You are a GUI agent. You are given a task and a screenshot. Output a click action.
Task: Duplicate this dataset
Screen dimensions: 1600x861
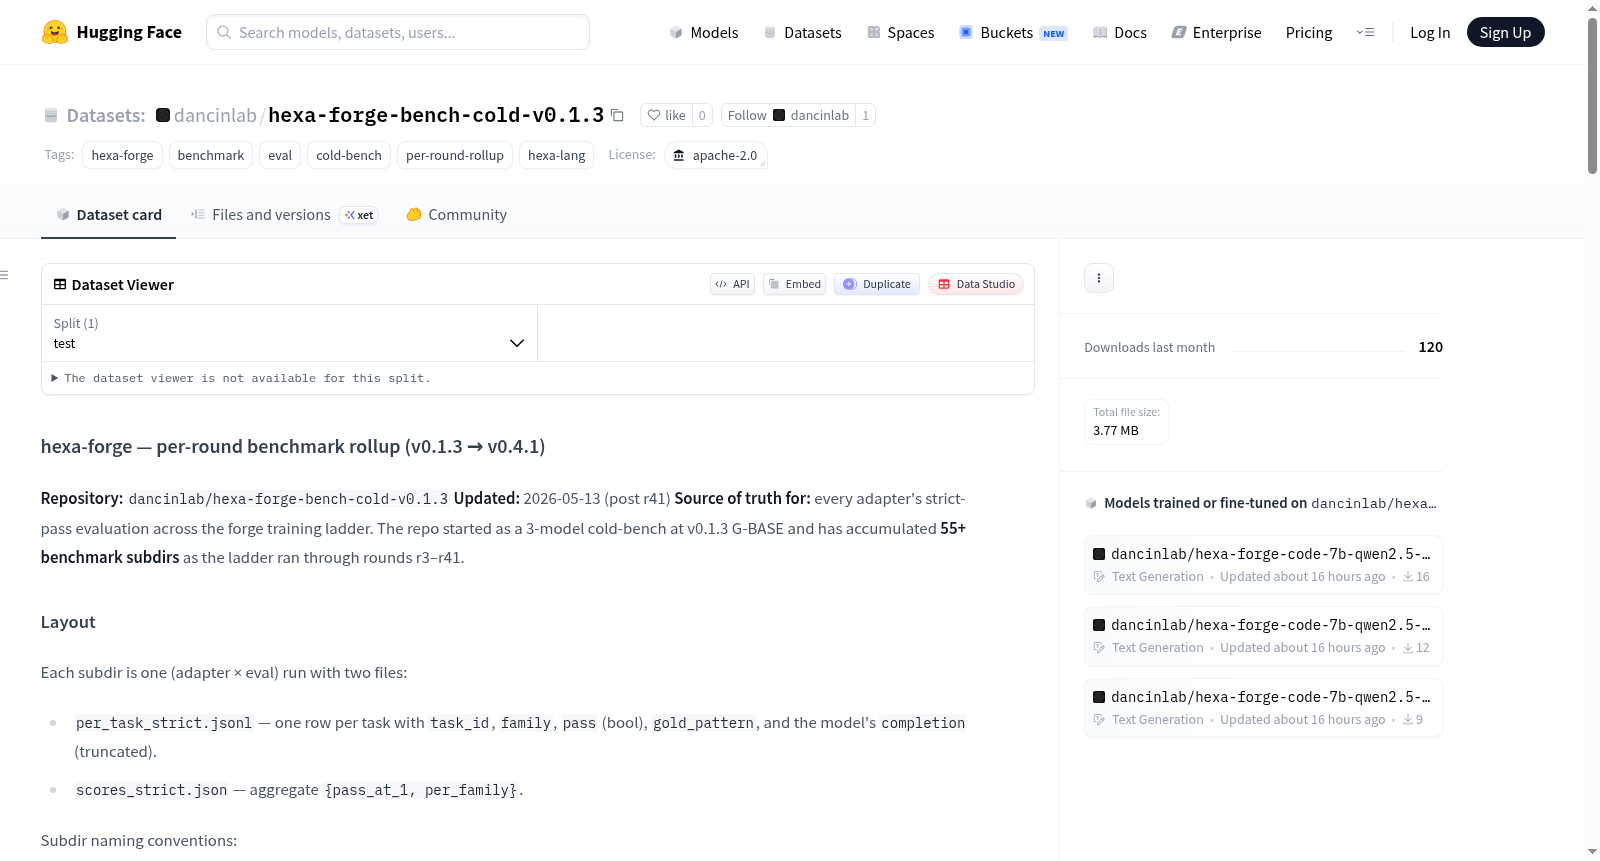click(877, 284)
